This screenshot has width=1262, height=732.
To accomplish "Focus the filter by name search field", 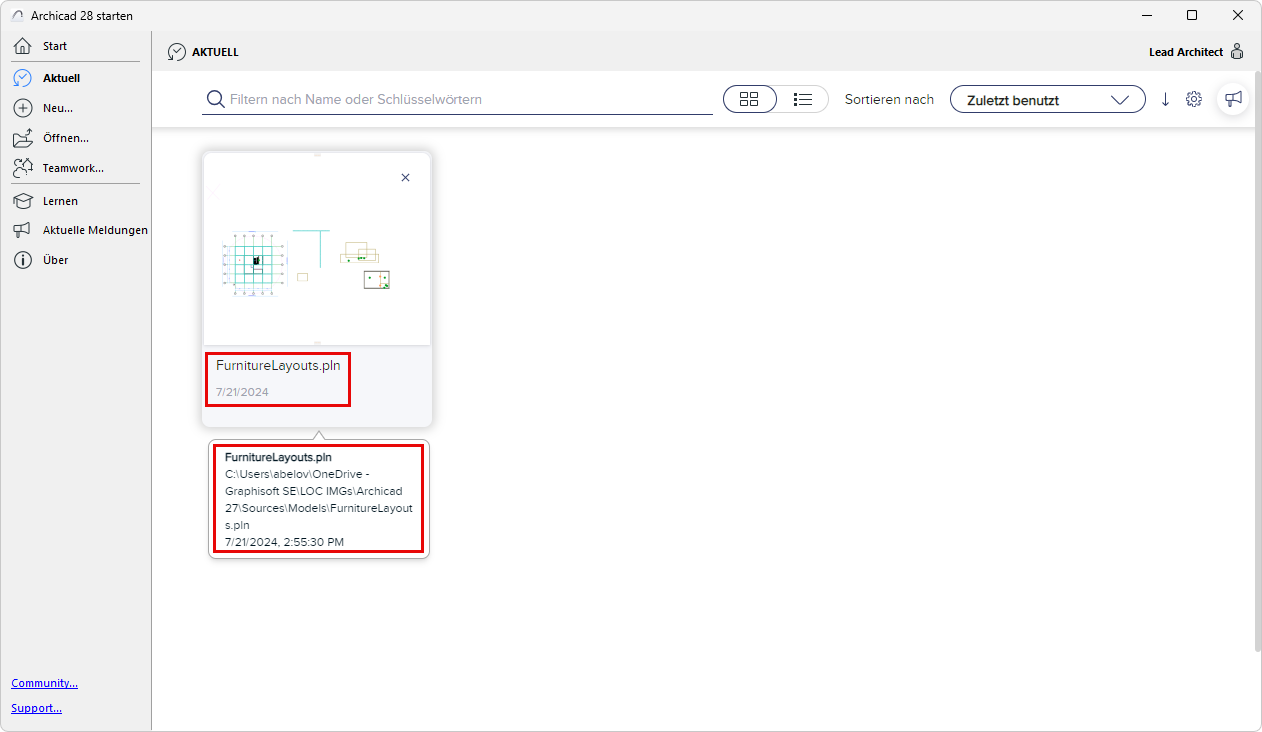I will [x=457, y=99].
